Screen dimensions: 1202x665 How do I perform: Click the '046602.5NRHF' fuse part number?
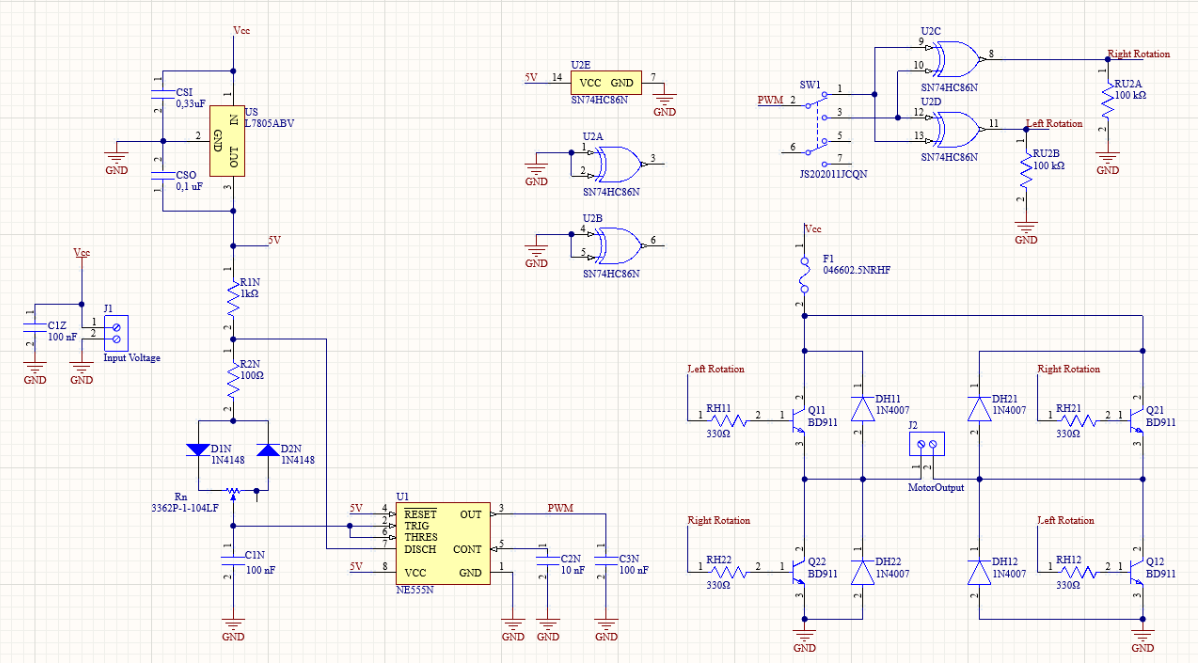[x=855, y=270]
